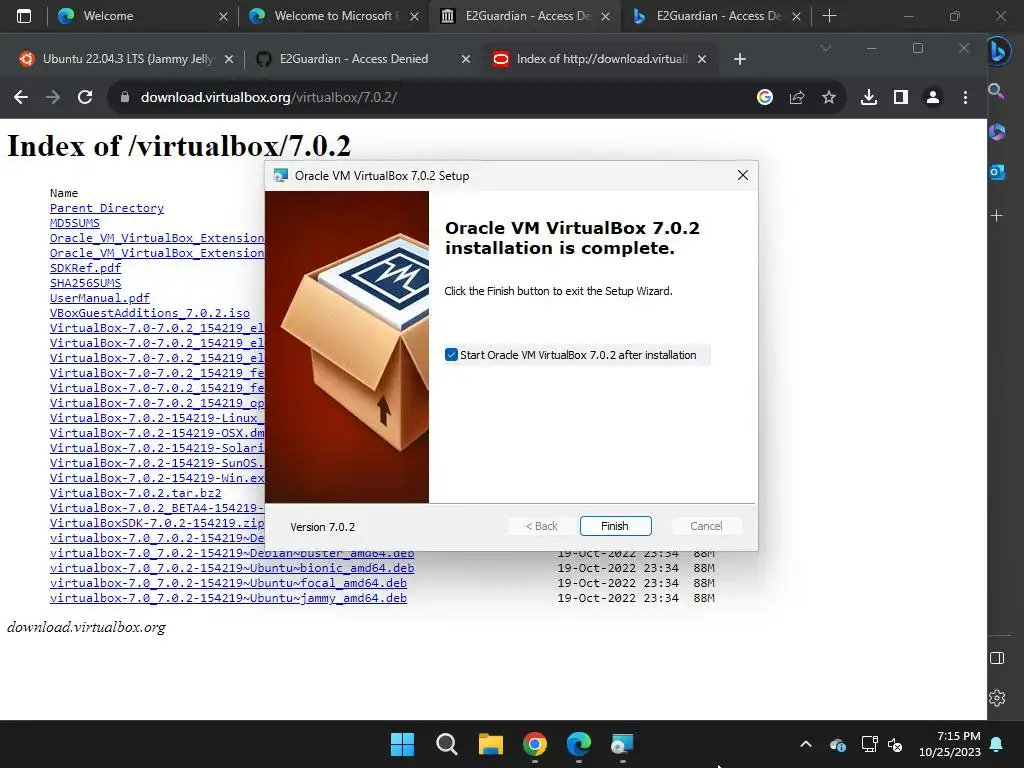Image resolution: width=1024 pixels, height=768 pixels.
Task: Open Microsoft 365 sidebar icon
Action: tap(997, 132)
